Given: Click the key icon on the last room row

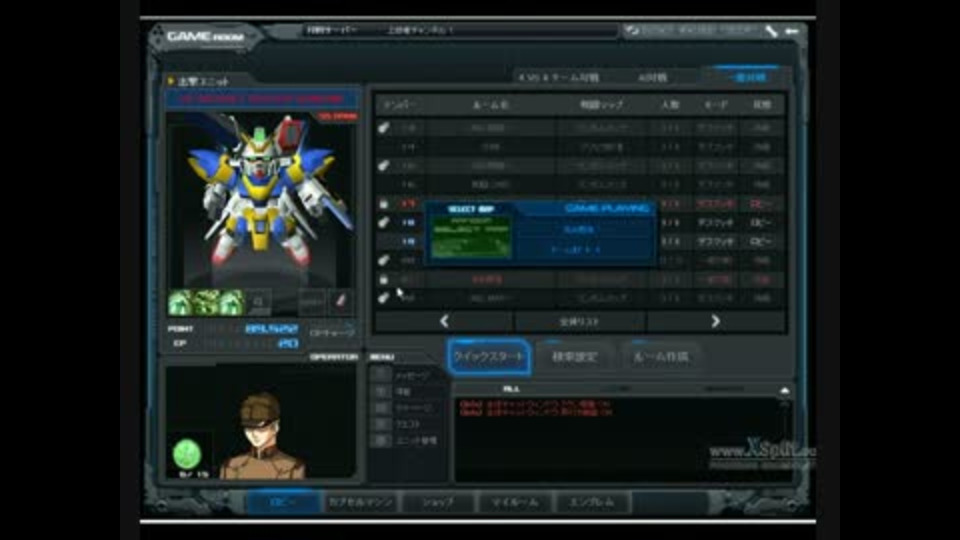Looking at the screenshot, I should [383, 298].
